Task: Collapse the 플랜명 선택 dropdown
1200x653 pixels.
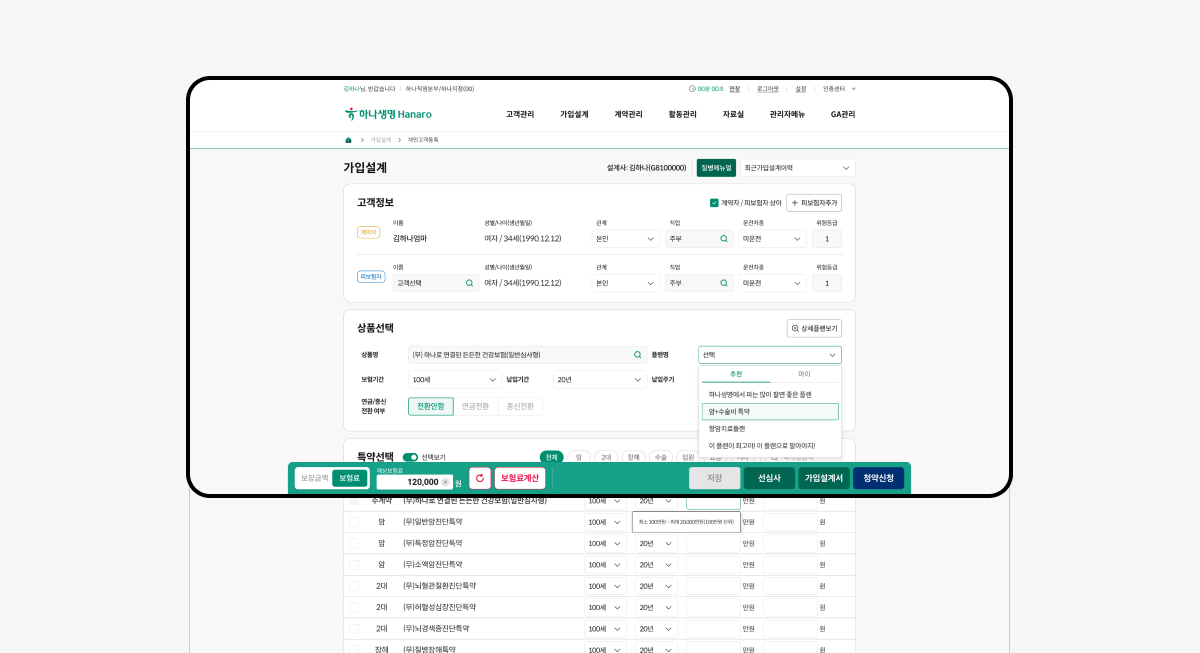Action: click(770, 355)
